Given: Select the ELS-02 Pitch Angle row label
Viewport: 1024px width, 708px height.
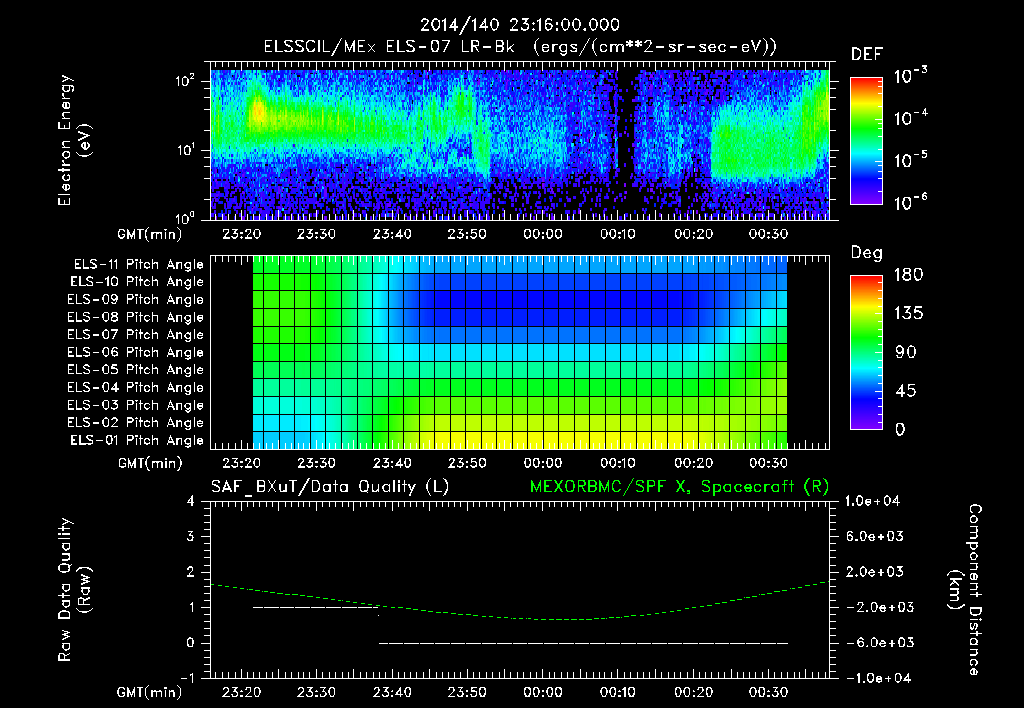Looking at the screenshot, I should tap(136, 423).
